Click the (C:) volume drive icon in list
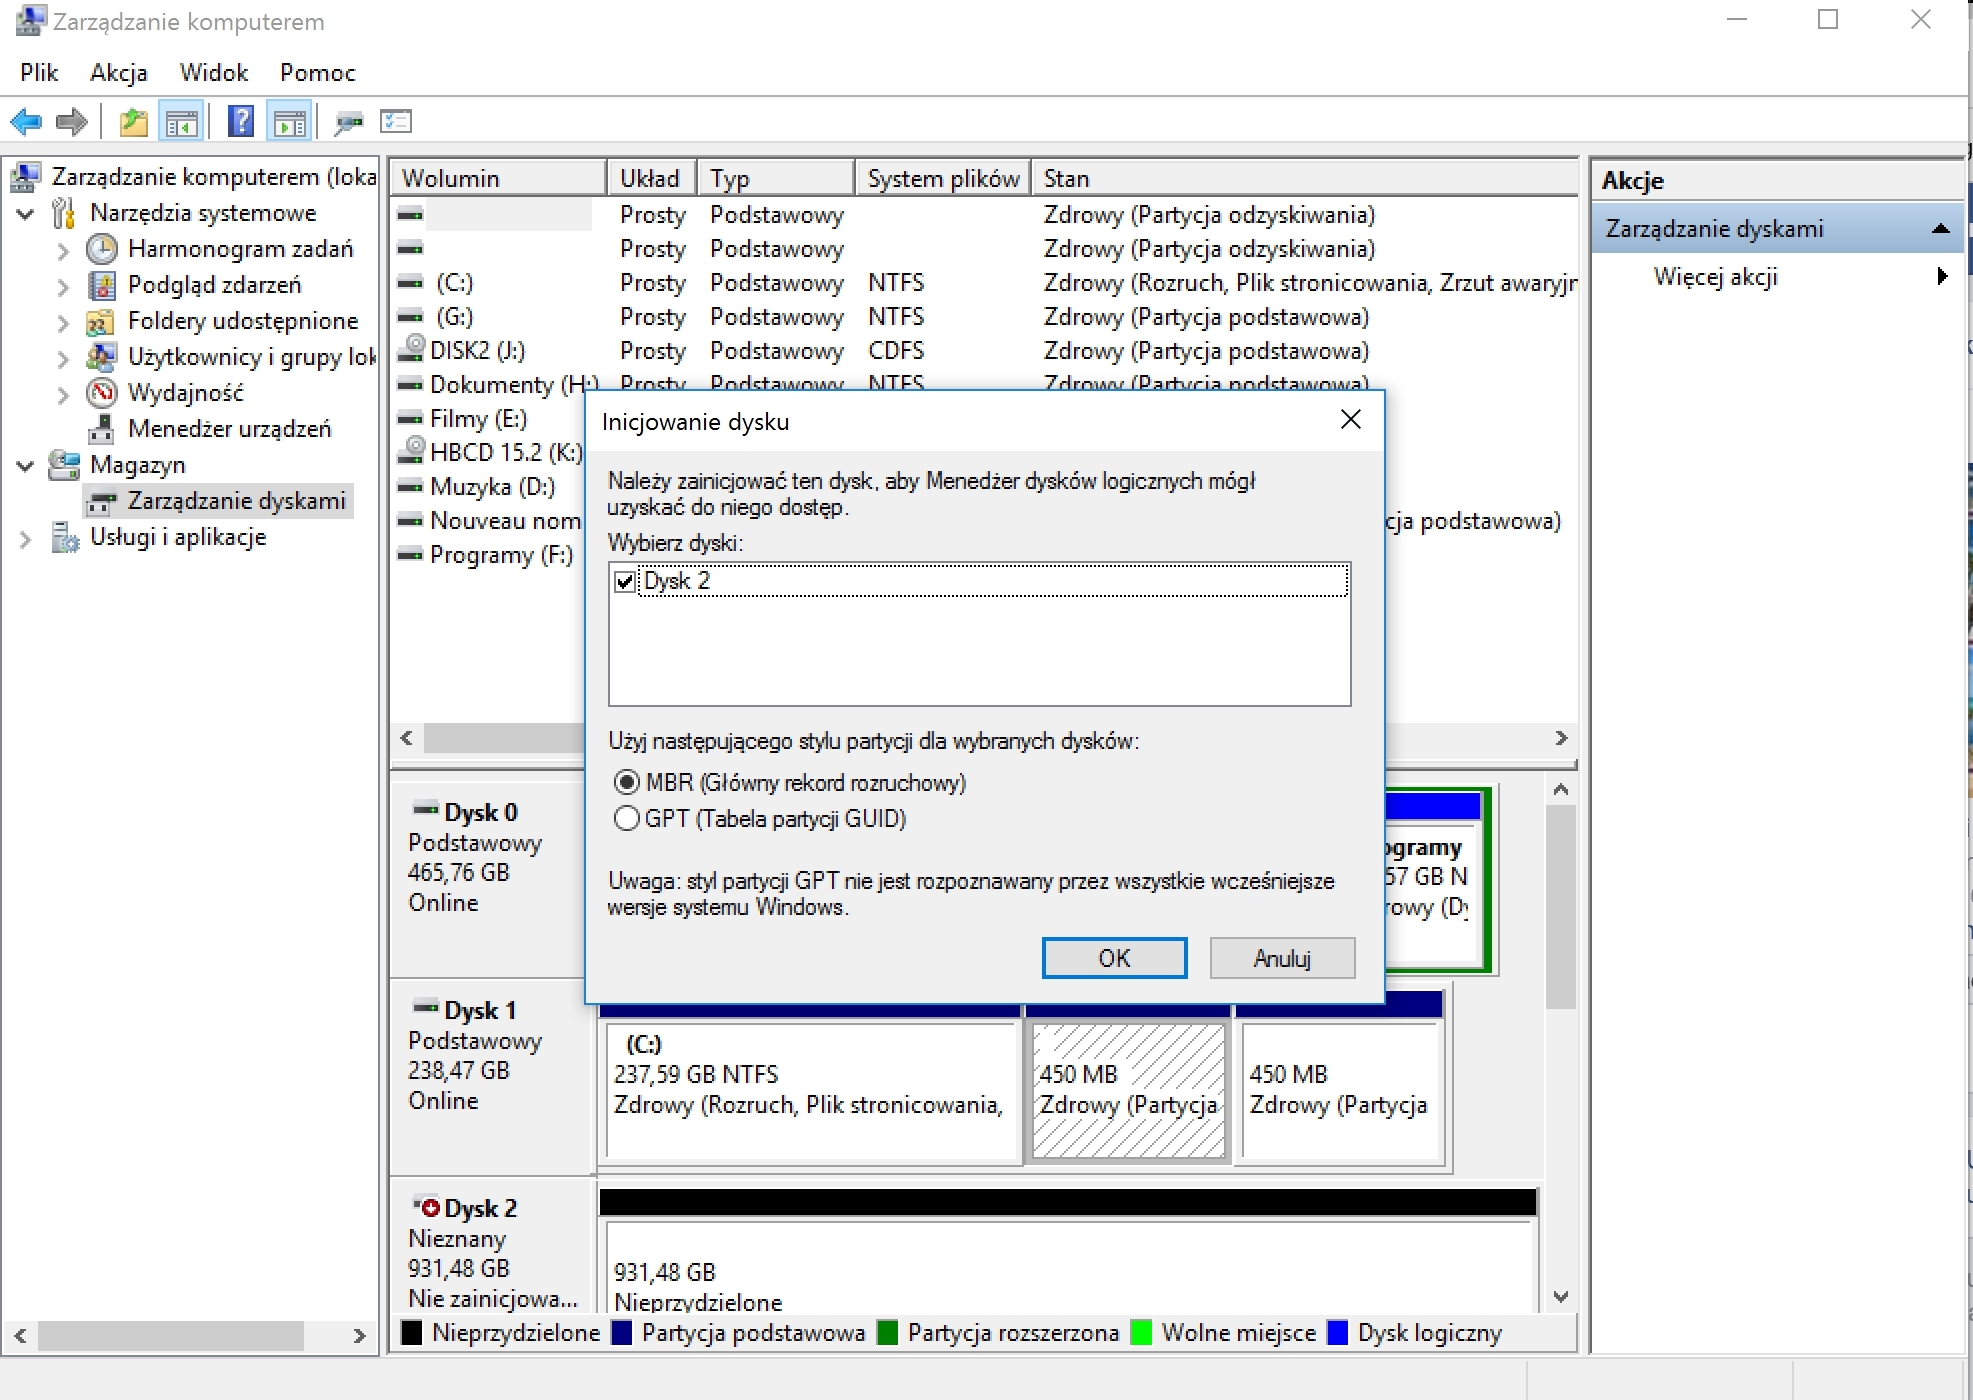 pyautogui.click(x=411, y=283)
